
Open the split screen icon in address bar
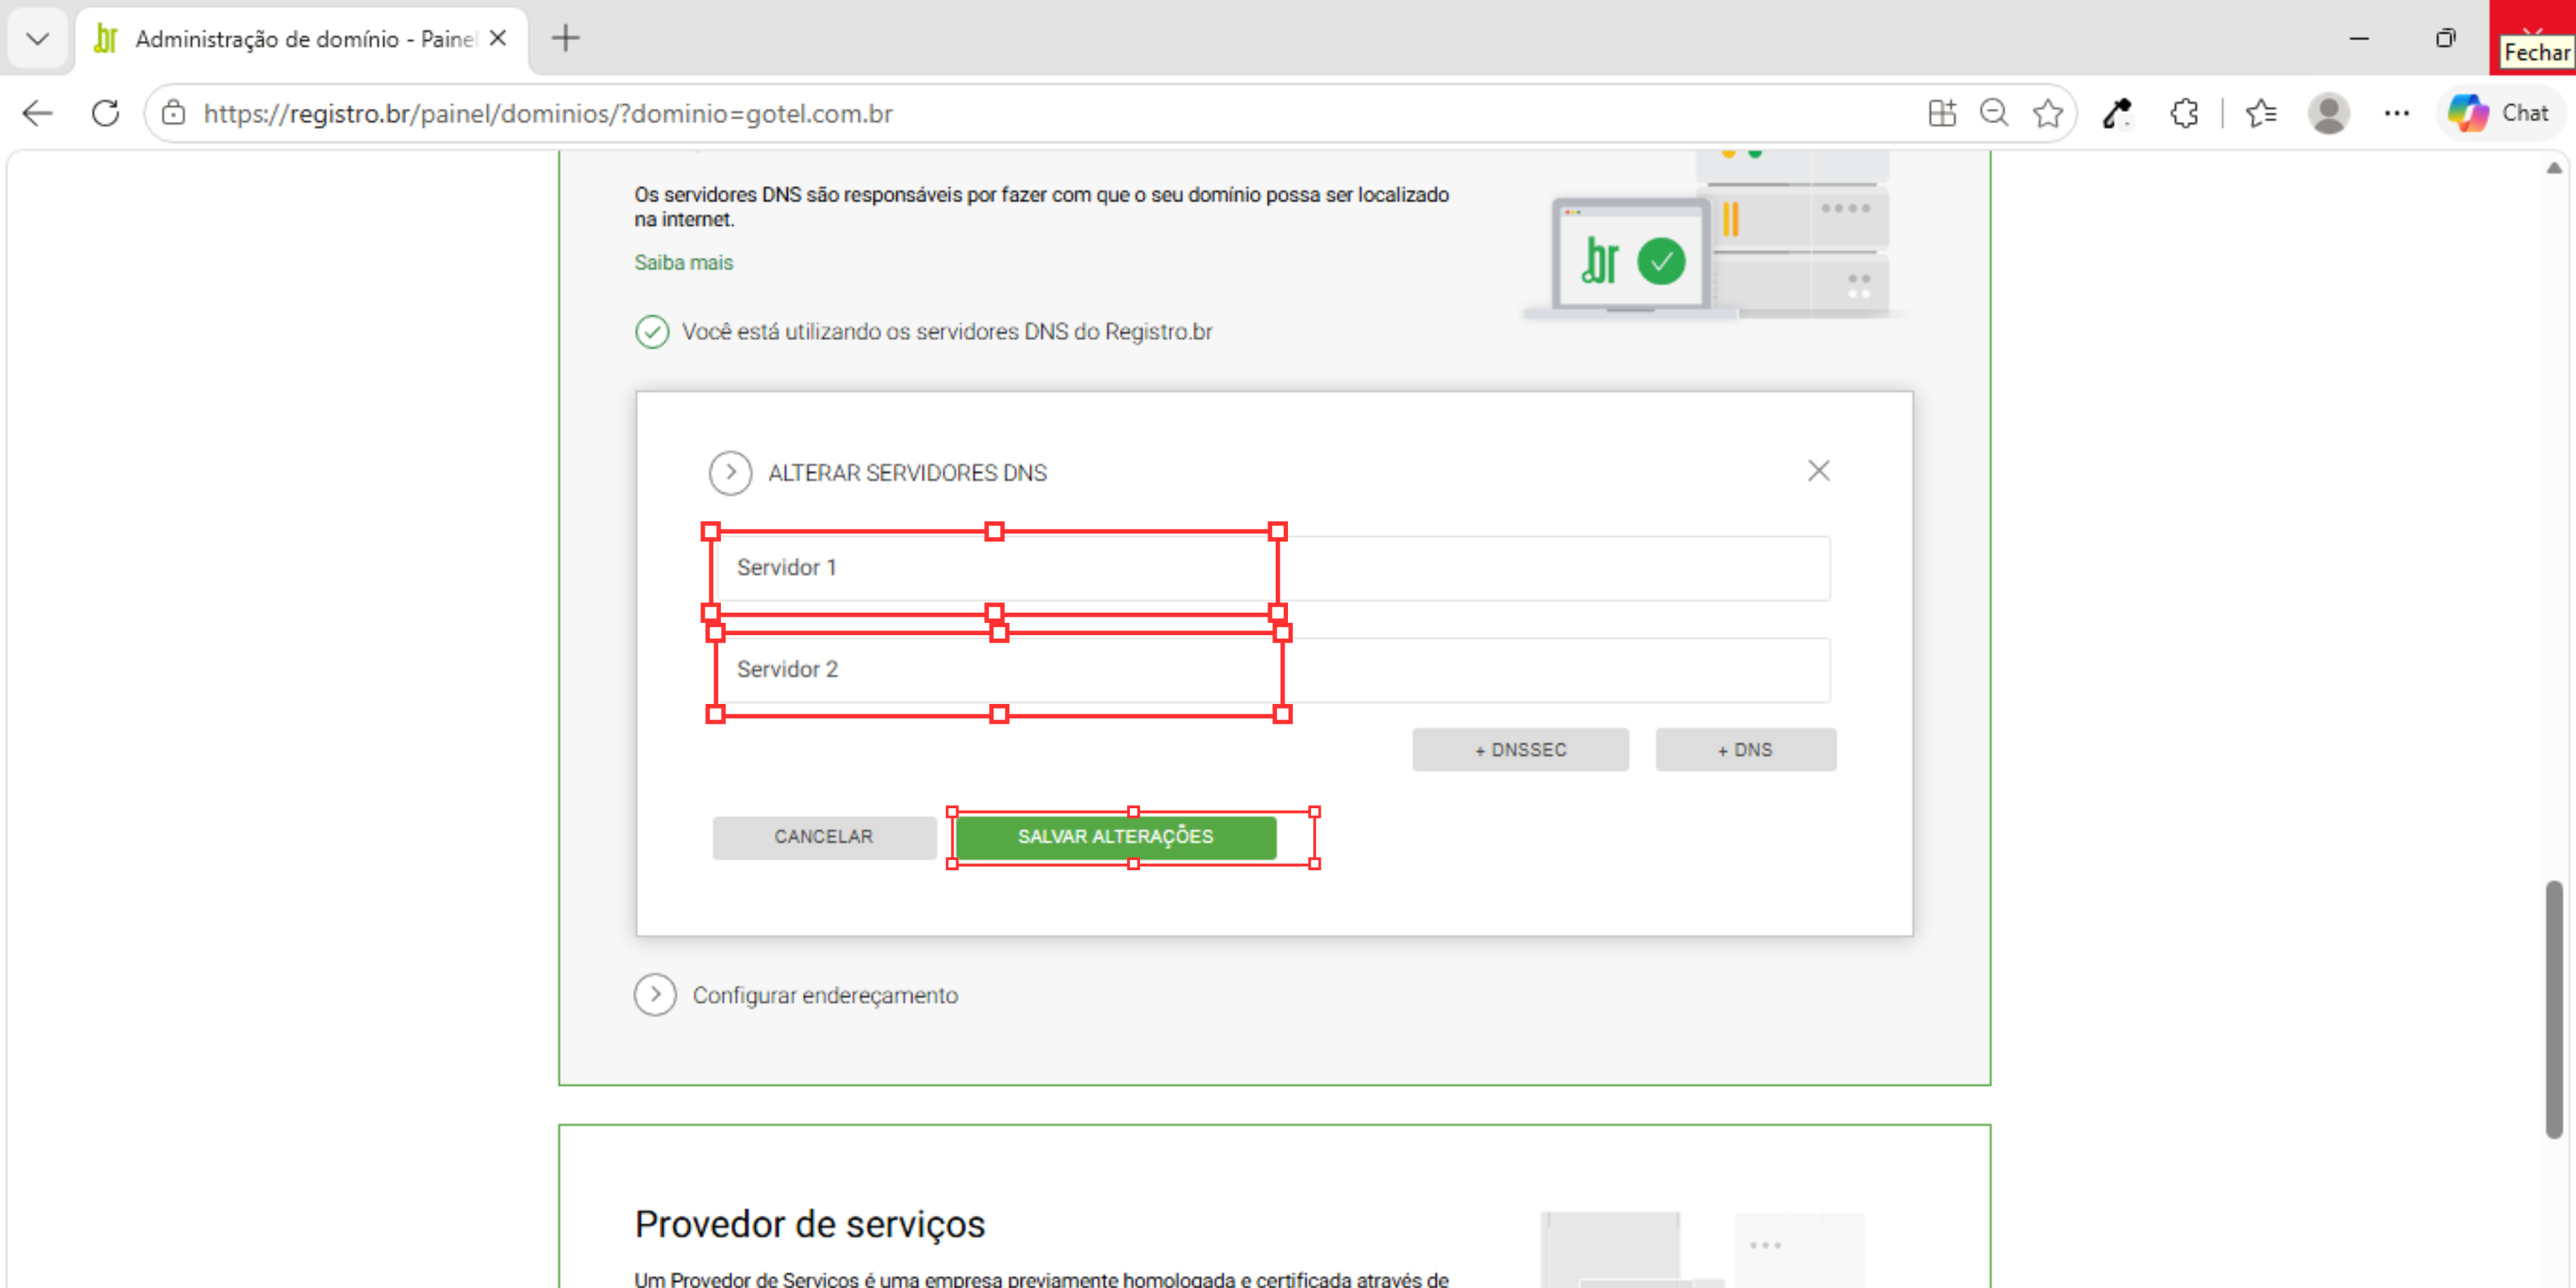[x=1941, y=113]
